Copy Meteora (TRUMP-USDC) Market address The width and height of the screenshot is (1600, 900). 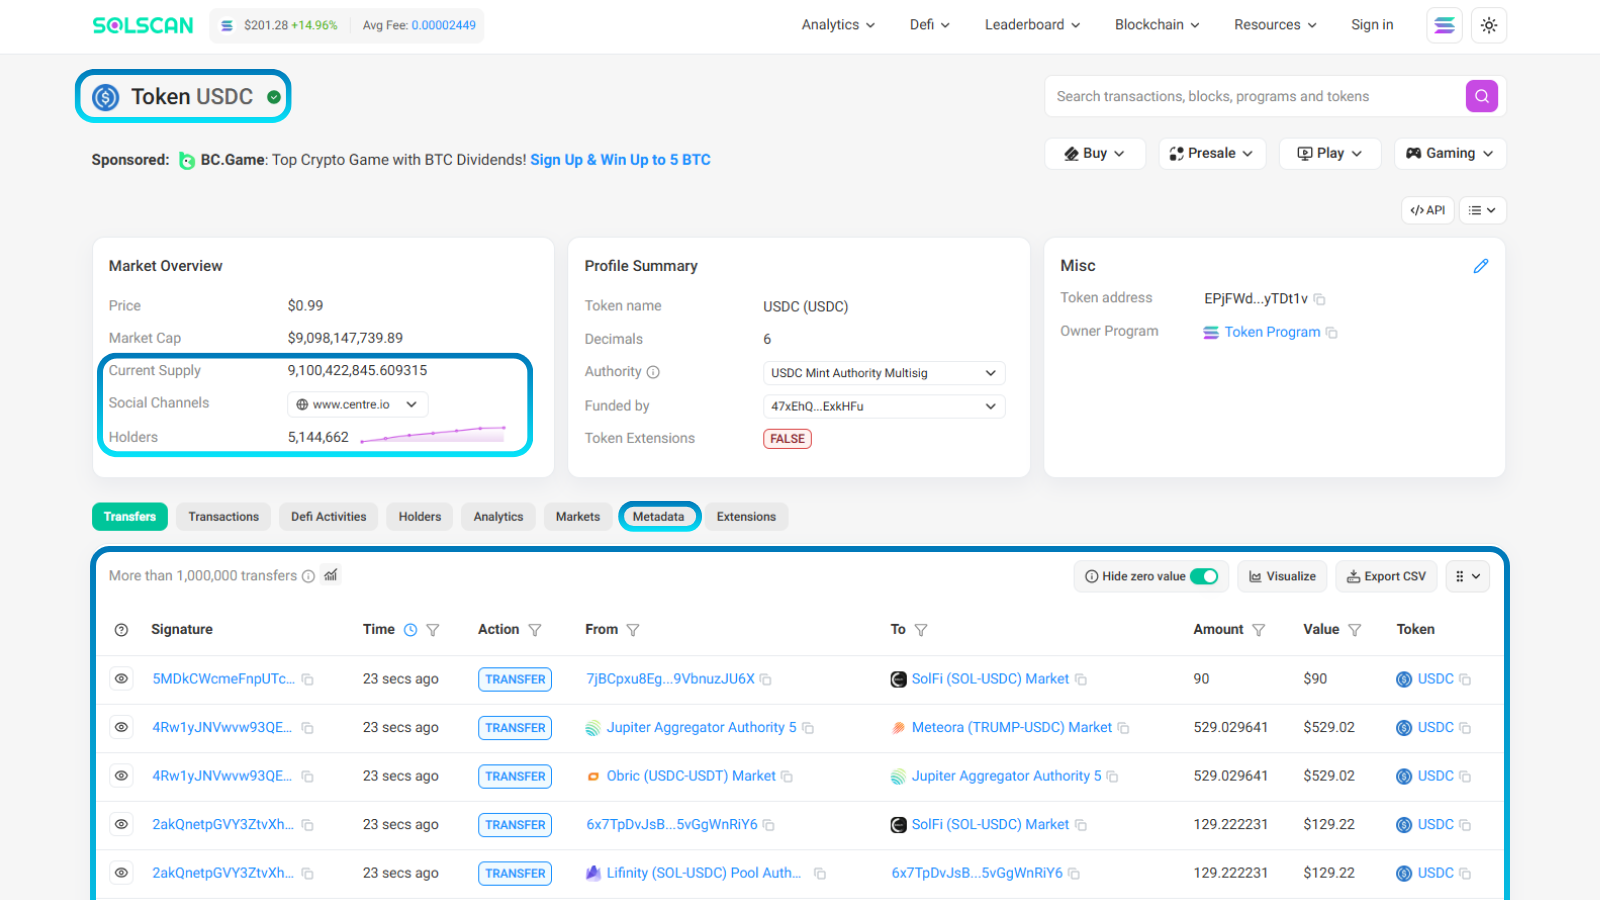pos(1123,728)
